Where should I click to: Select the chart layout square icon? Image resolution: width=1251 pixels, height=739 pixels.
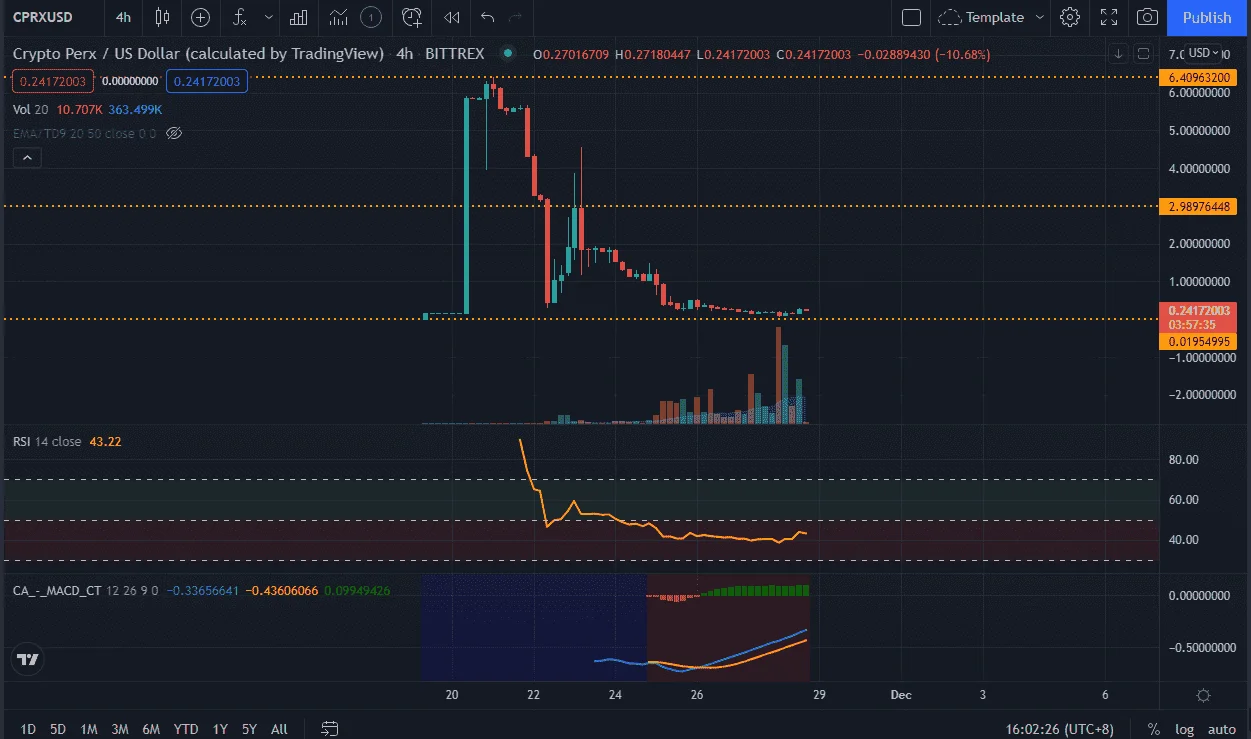point(910,17)
